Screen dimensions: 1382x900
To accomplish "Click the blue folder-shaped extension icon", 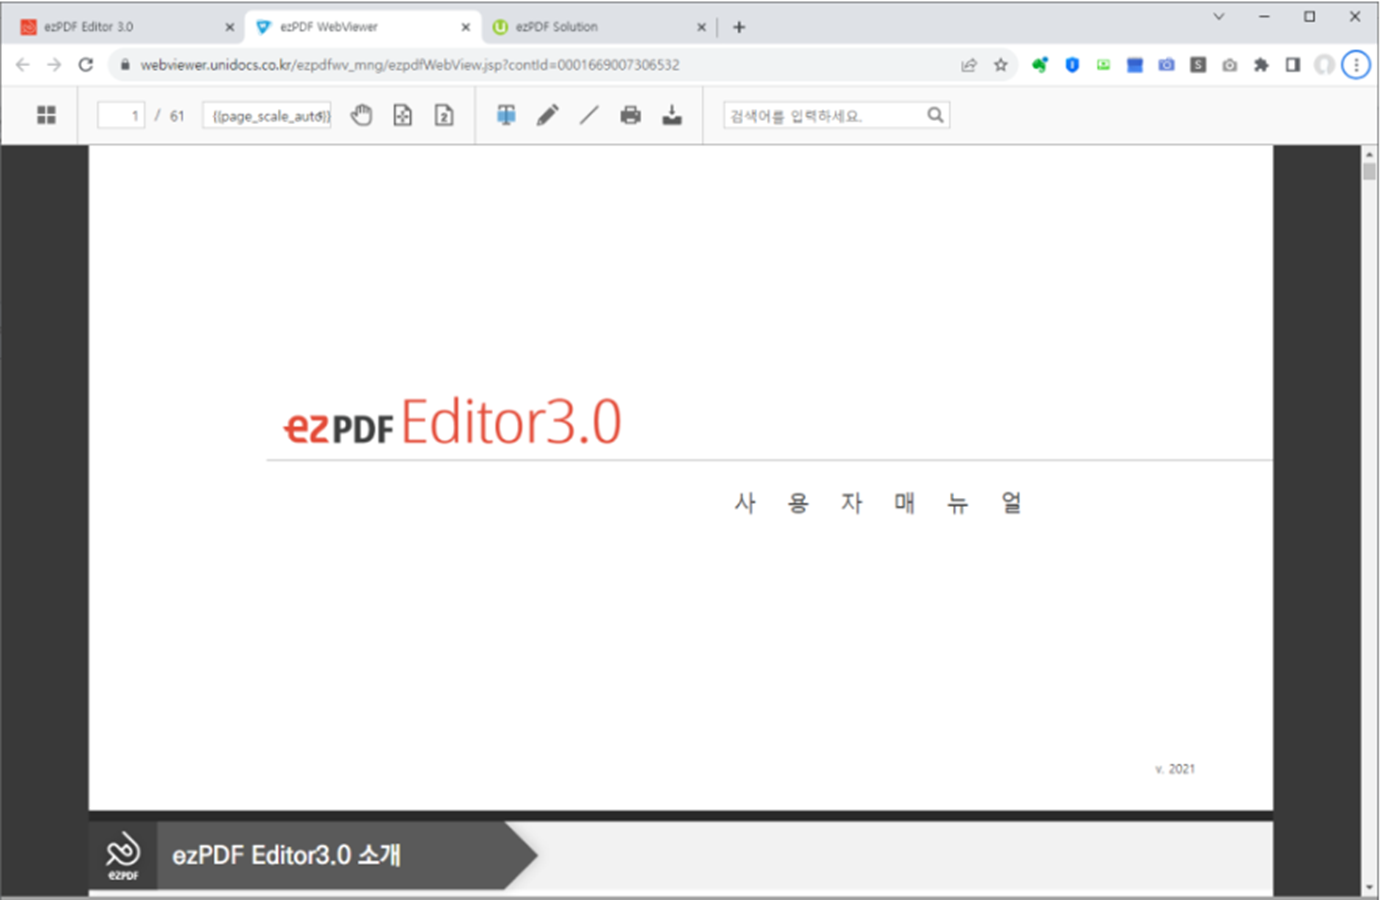I will (x=1134, y=65).
